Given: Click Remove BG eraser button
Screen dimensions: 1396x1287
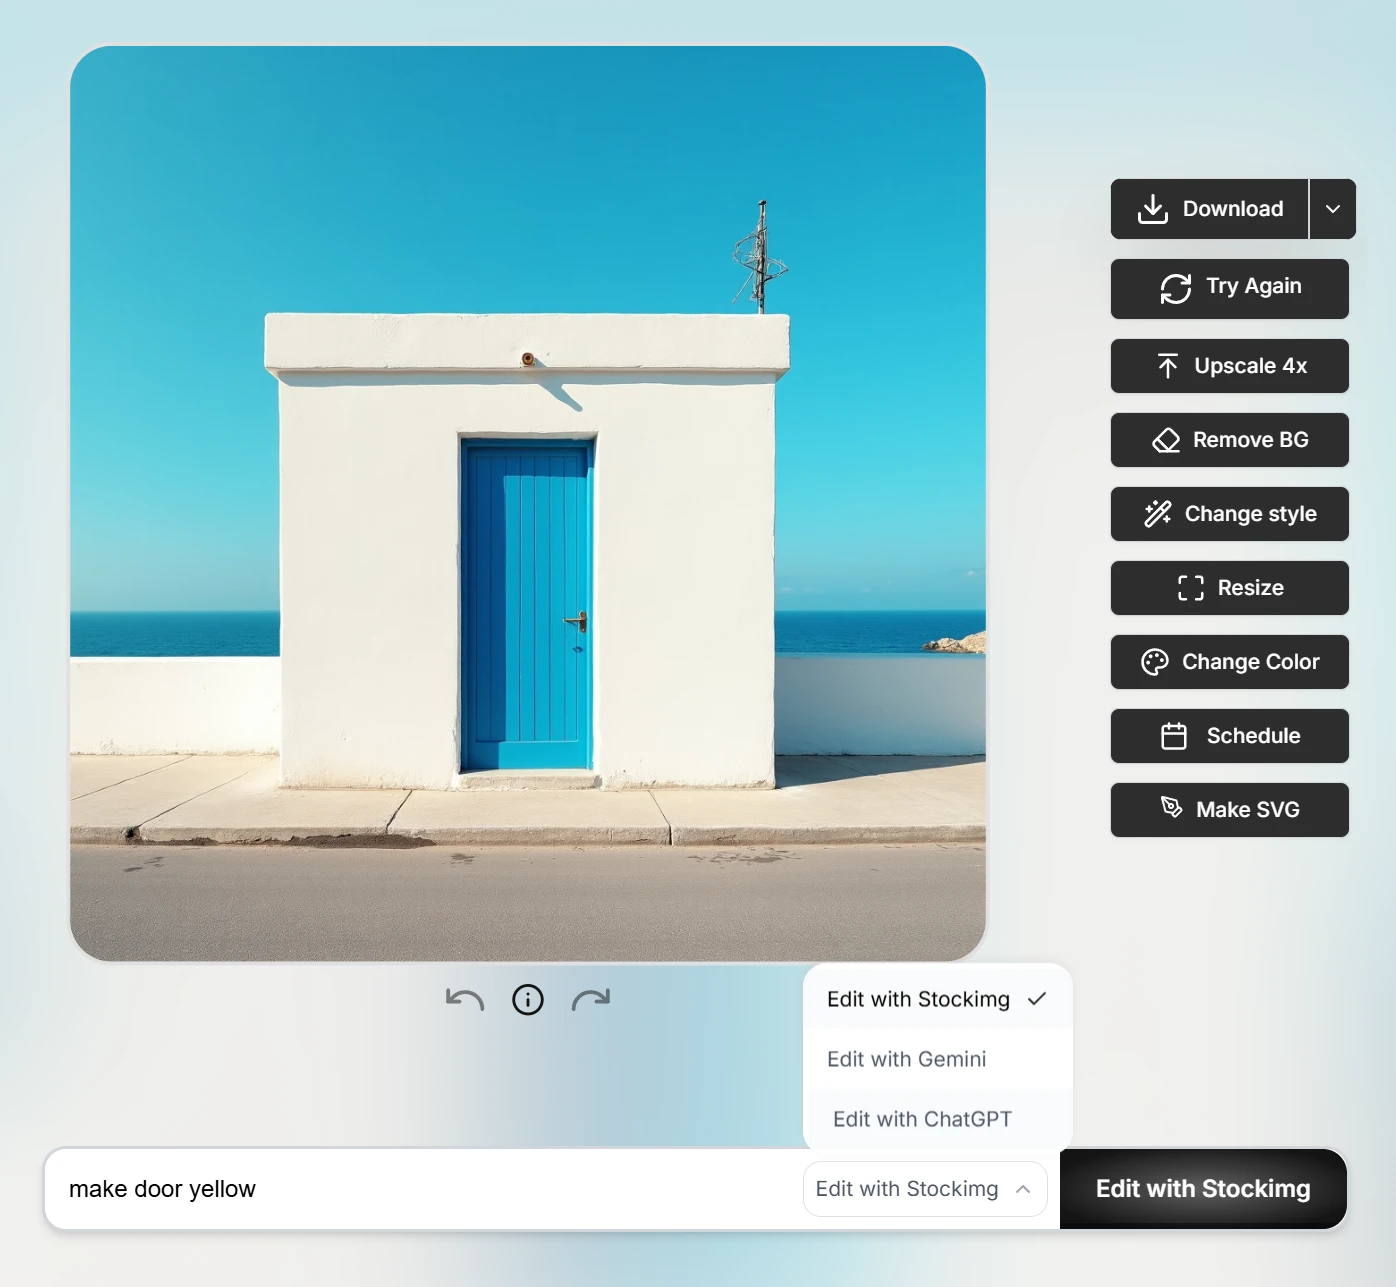Looking at the screenshot, I should 1229,440.
